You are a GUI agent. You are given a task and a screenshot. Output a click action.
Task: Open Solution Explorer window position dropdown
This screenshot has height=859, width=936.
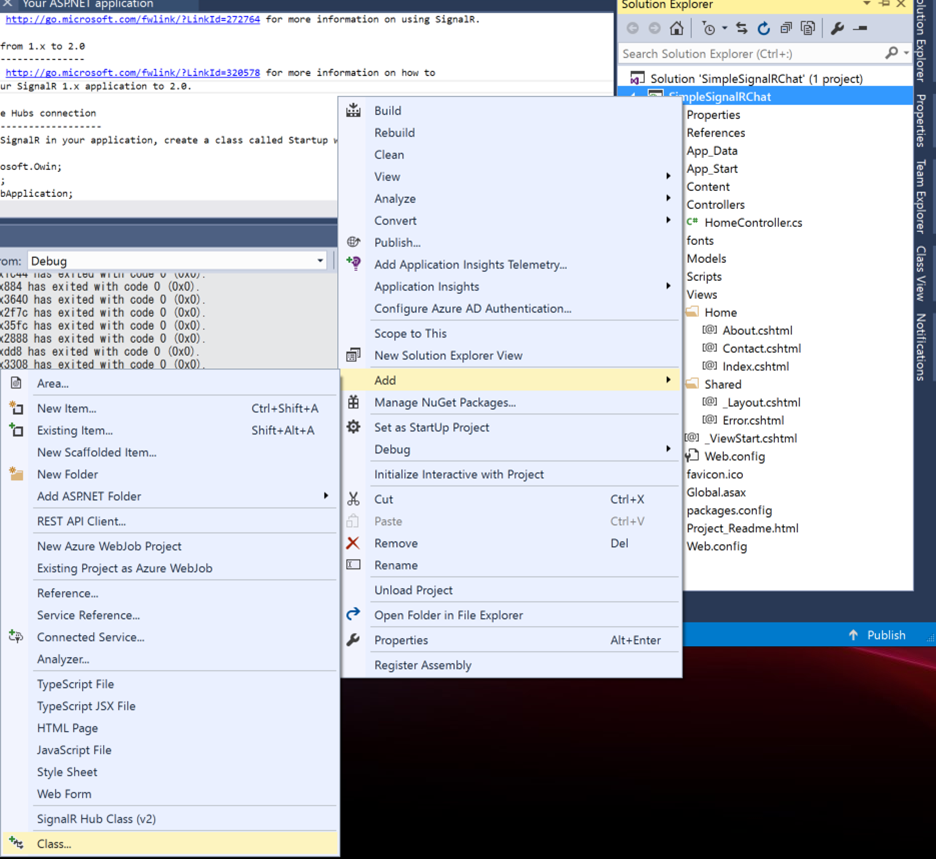[x=867, y=4]
